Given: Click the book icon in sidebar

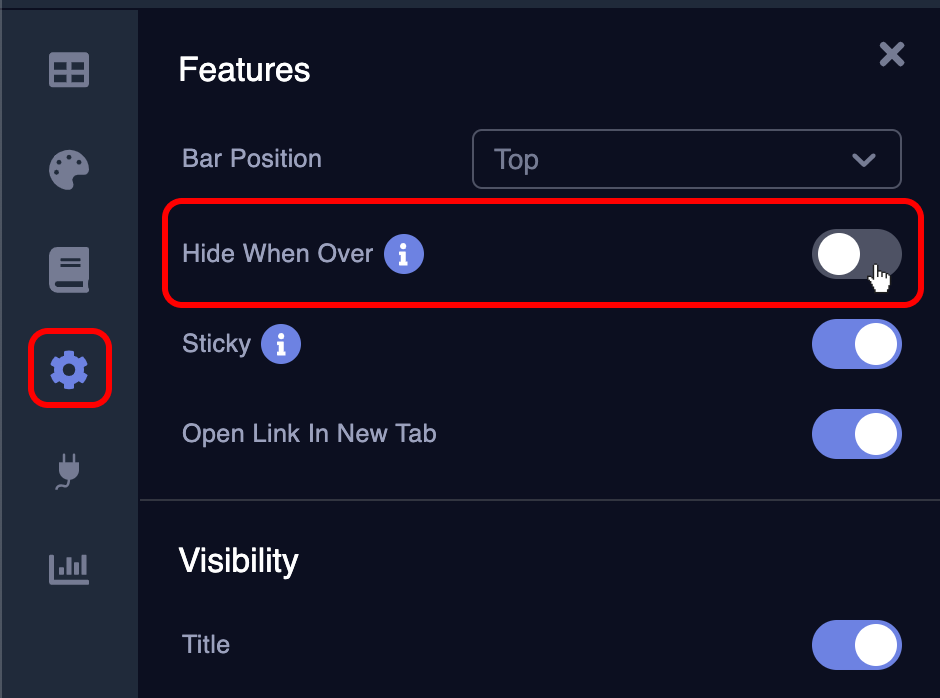Looking at the screenshot, I should click(69, 270).
